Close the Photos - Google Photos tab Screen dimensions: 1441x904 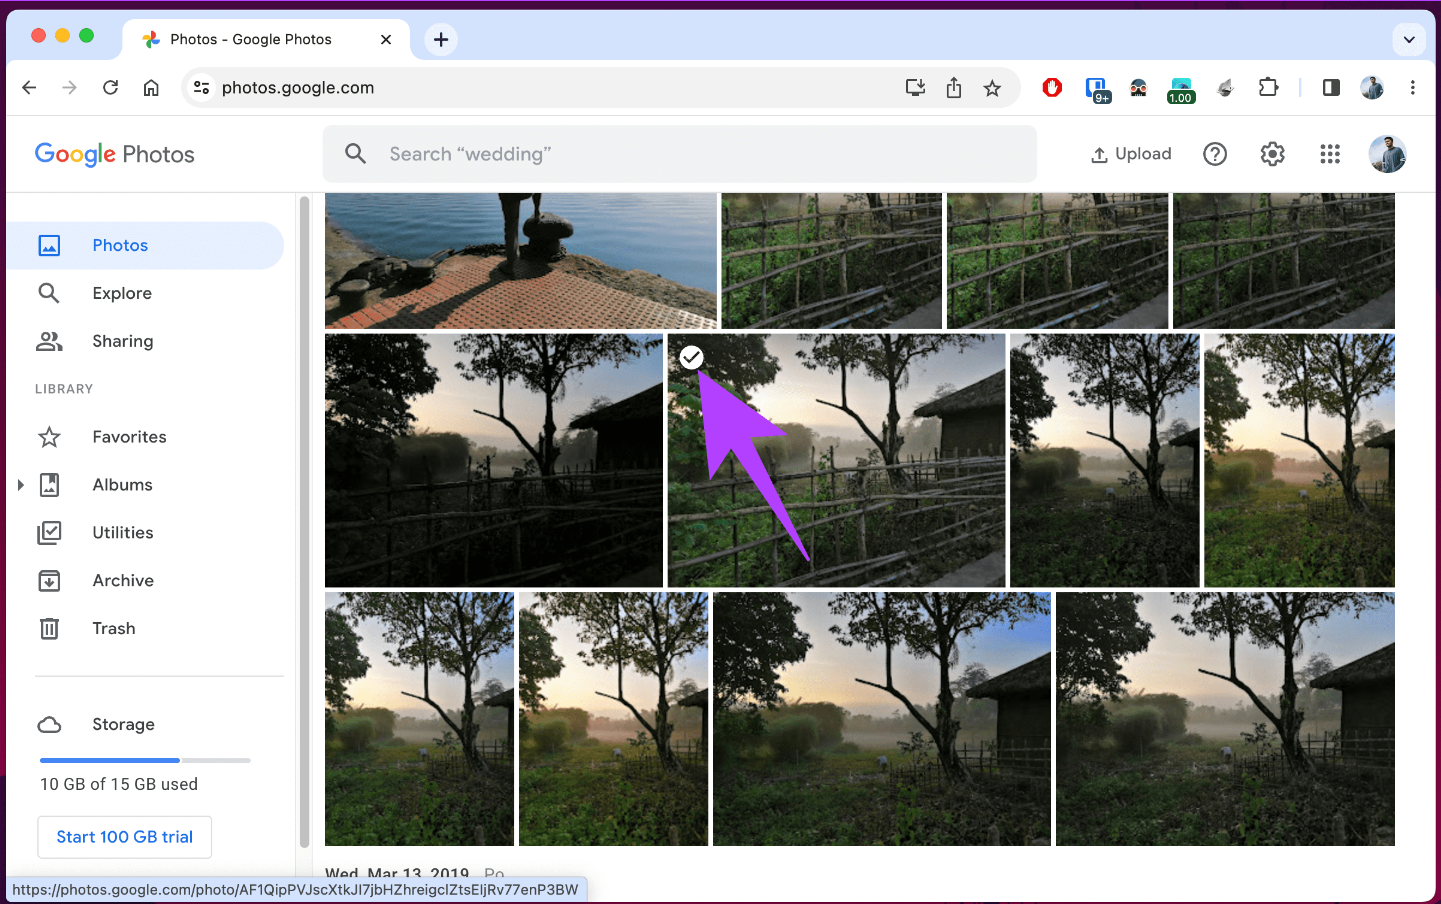pyautogui.click(x=386, y=40)
